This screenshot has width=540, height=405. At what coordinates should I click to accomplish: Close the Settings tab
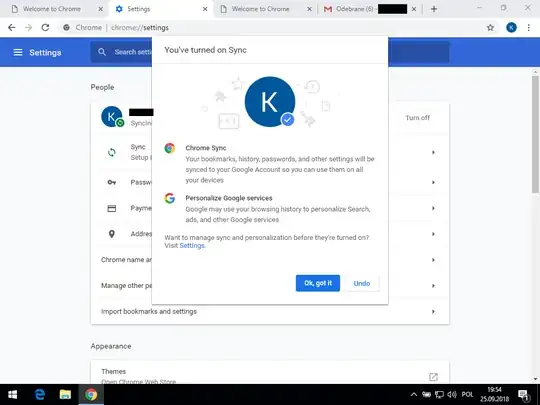[x=205, y=9]
